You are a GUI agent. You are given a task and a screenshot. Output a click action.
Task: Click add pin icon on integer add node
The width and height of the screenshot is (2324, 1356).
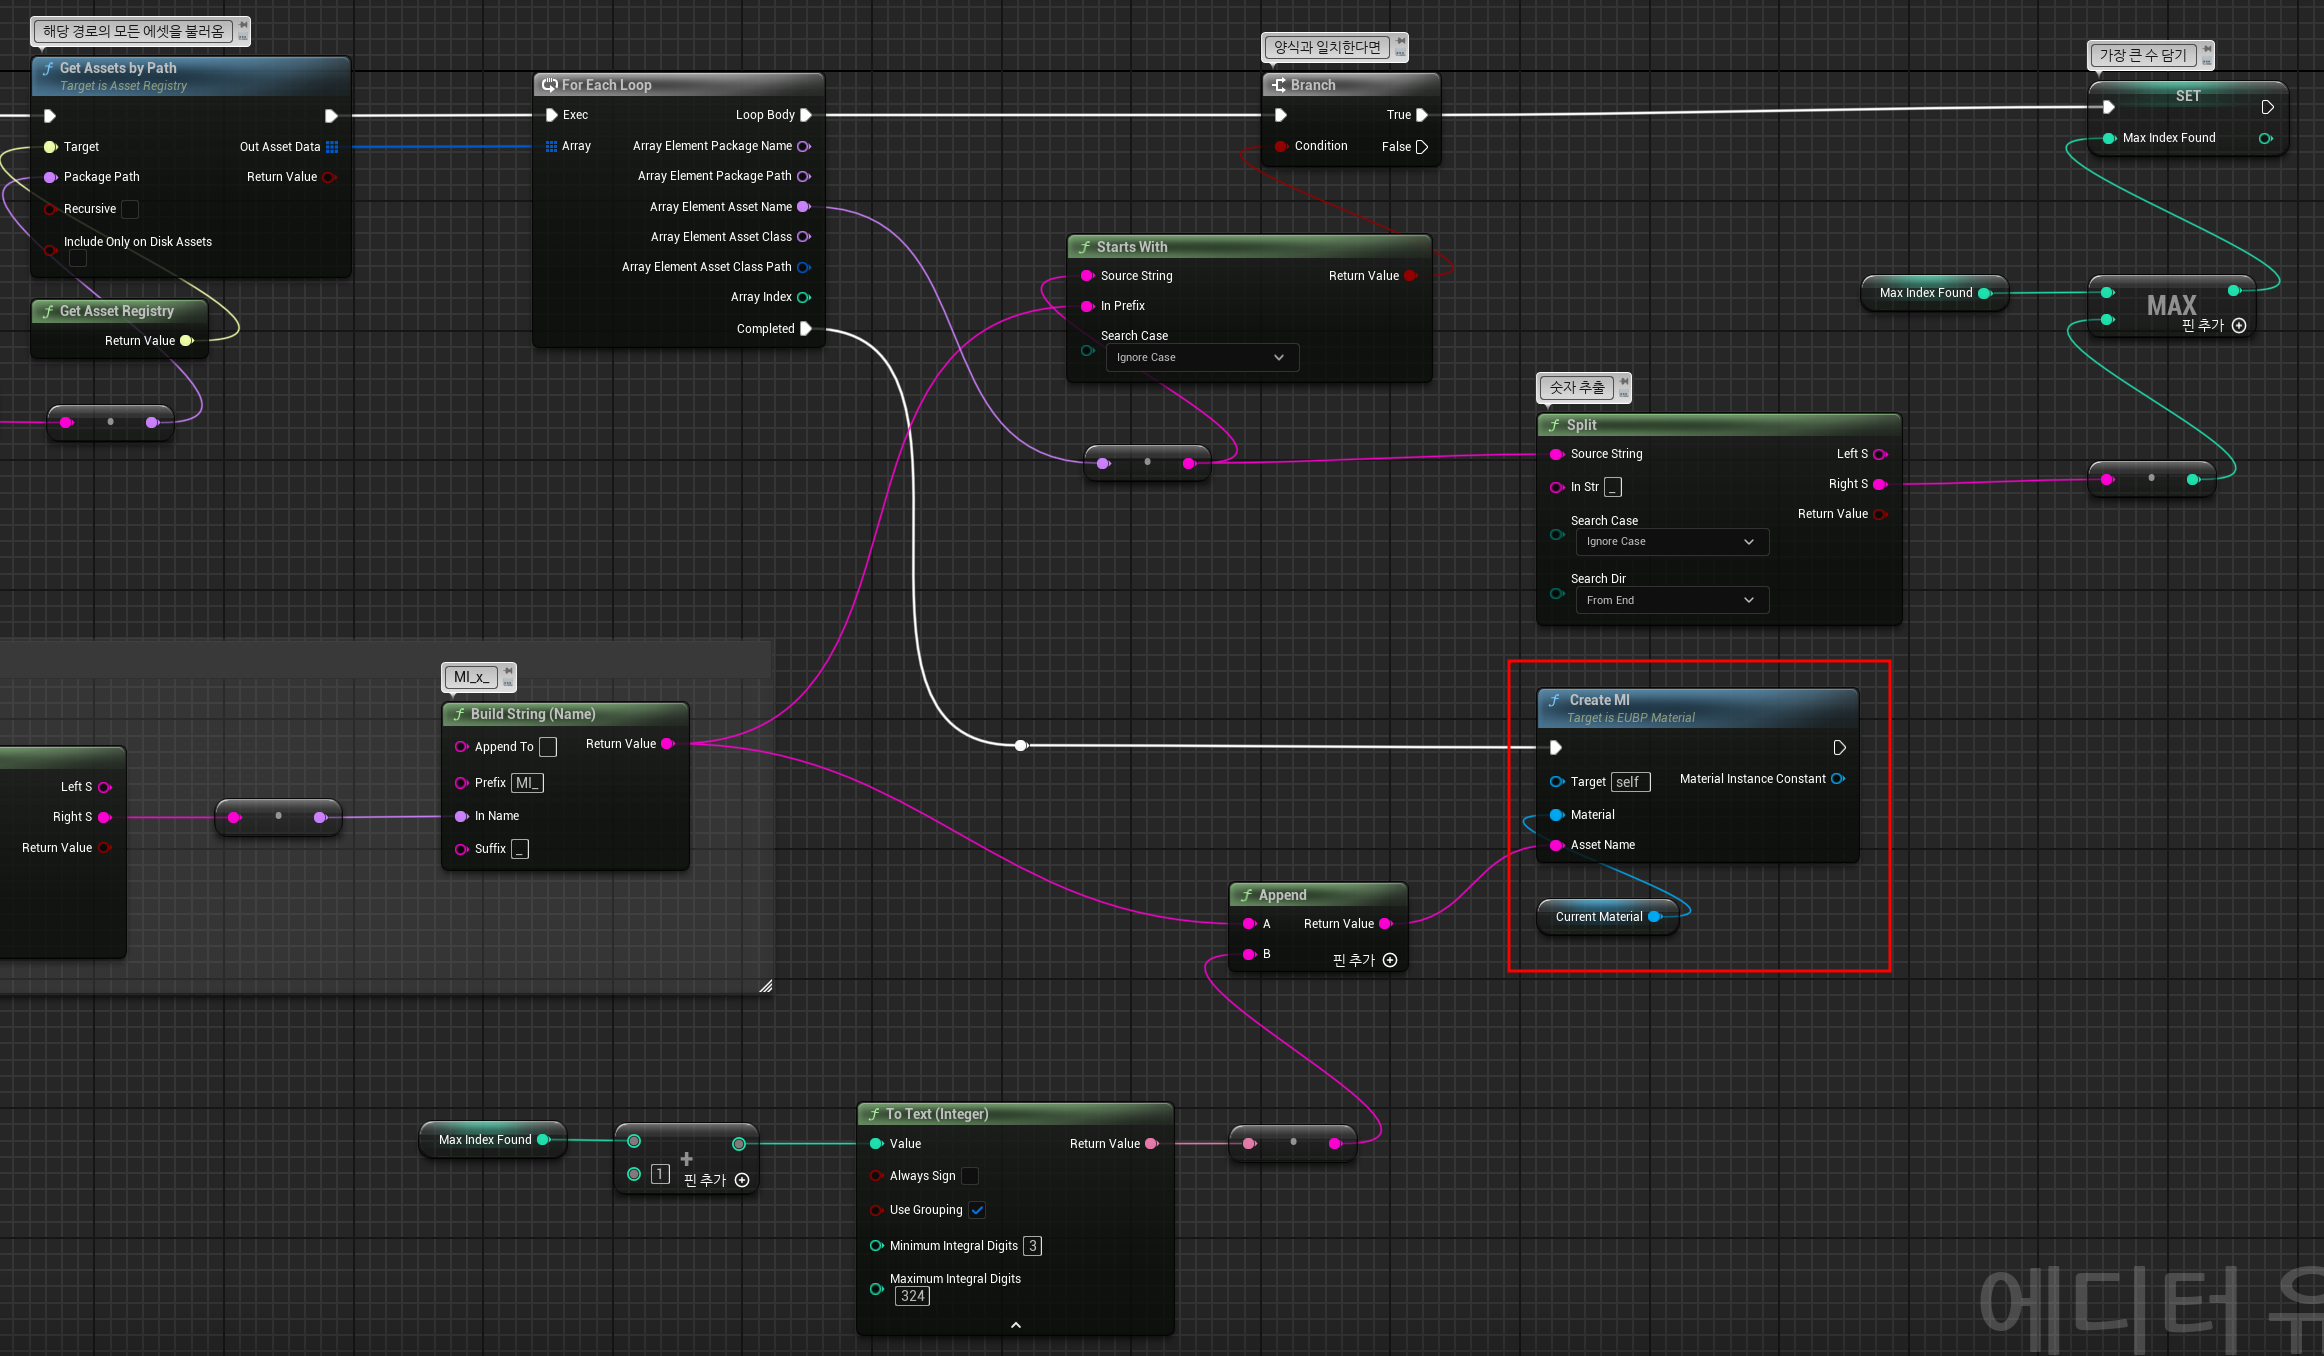(742, 1180)
